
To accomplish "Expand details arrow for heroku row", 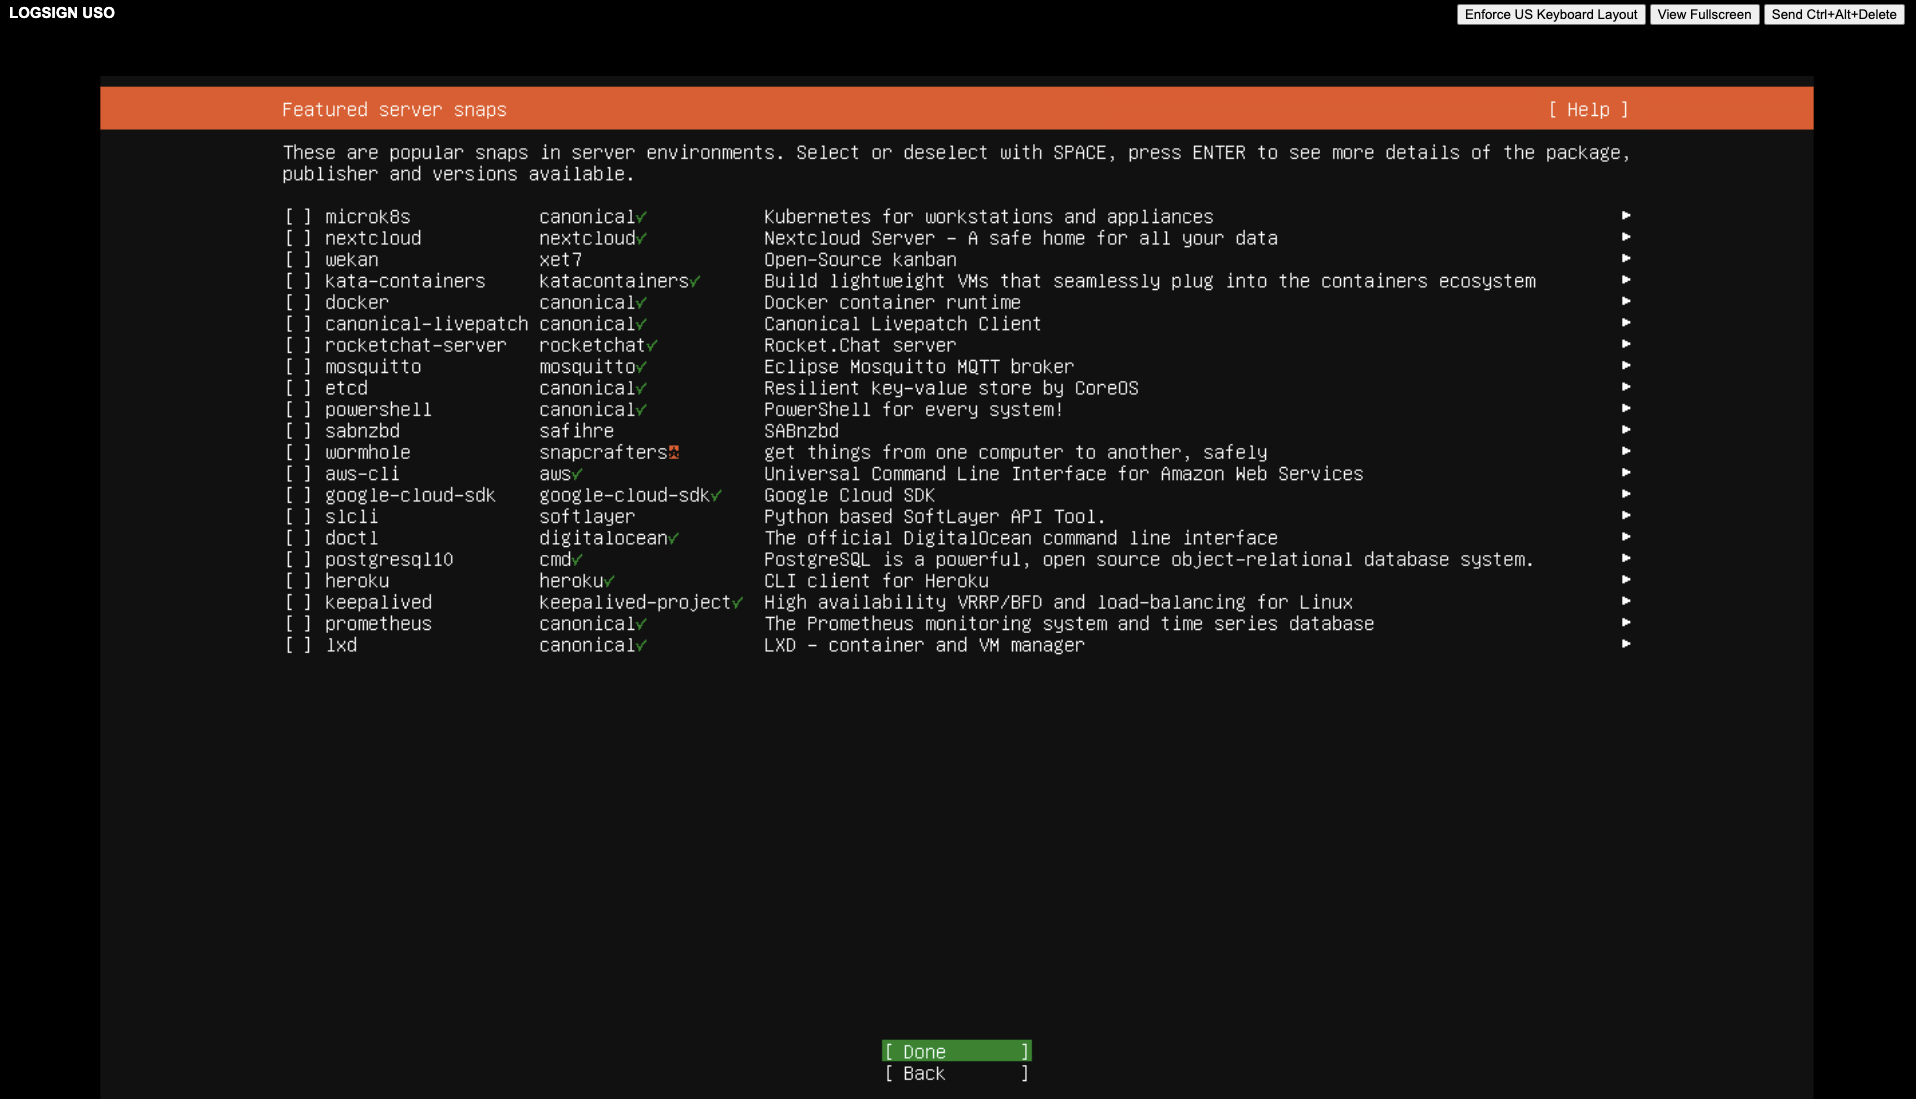I will point(1626,580).
